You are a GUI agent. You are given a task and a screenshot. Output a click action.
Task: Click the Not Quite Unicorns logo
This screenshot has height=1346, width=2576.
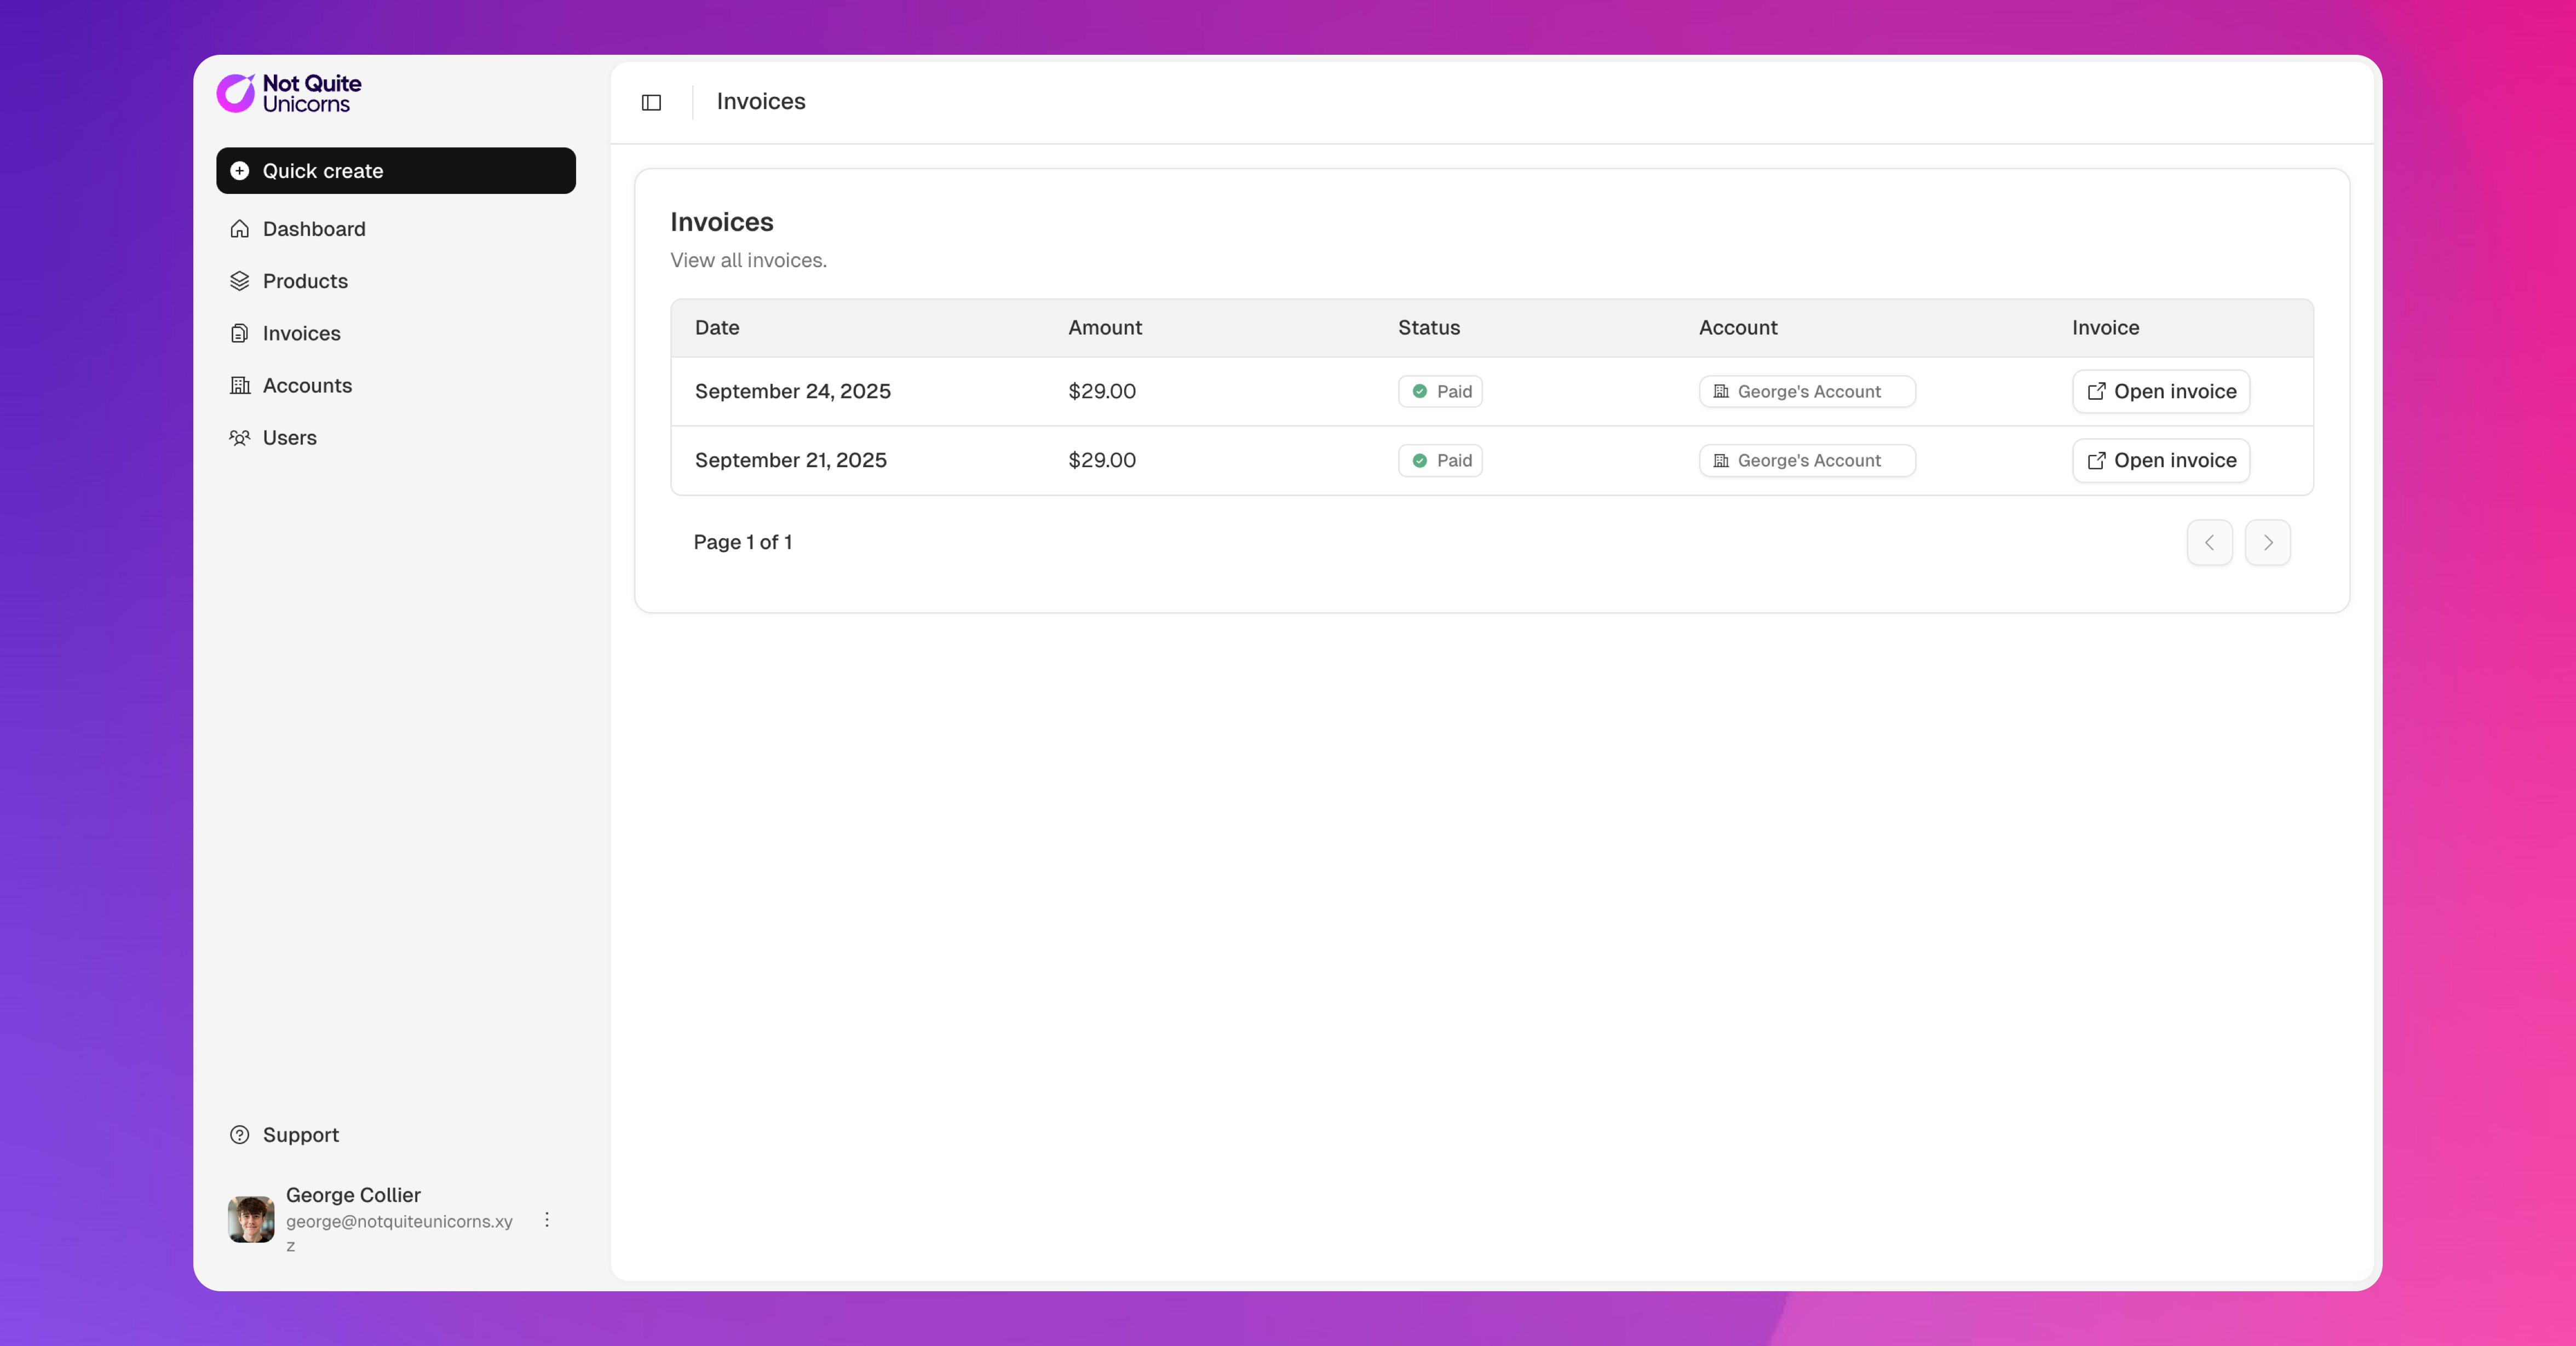289,93
